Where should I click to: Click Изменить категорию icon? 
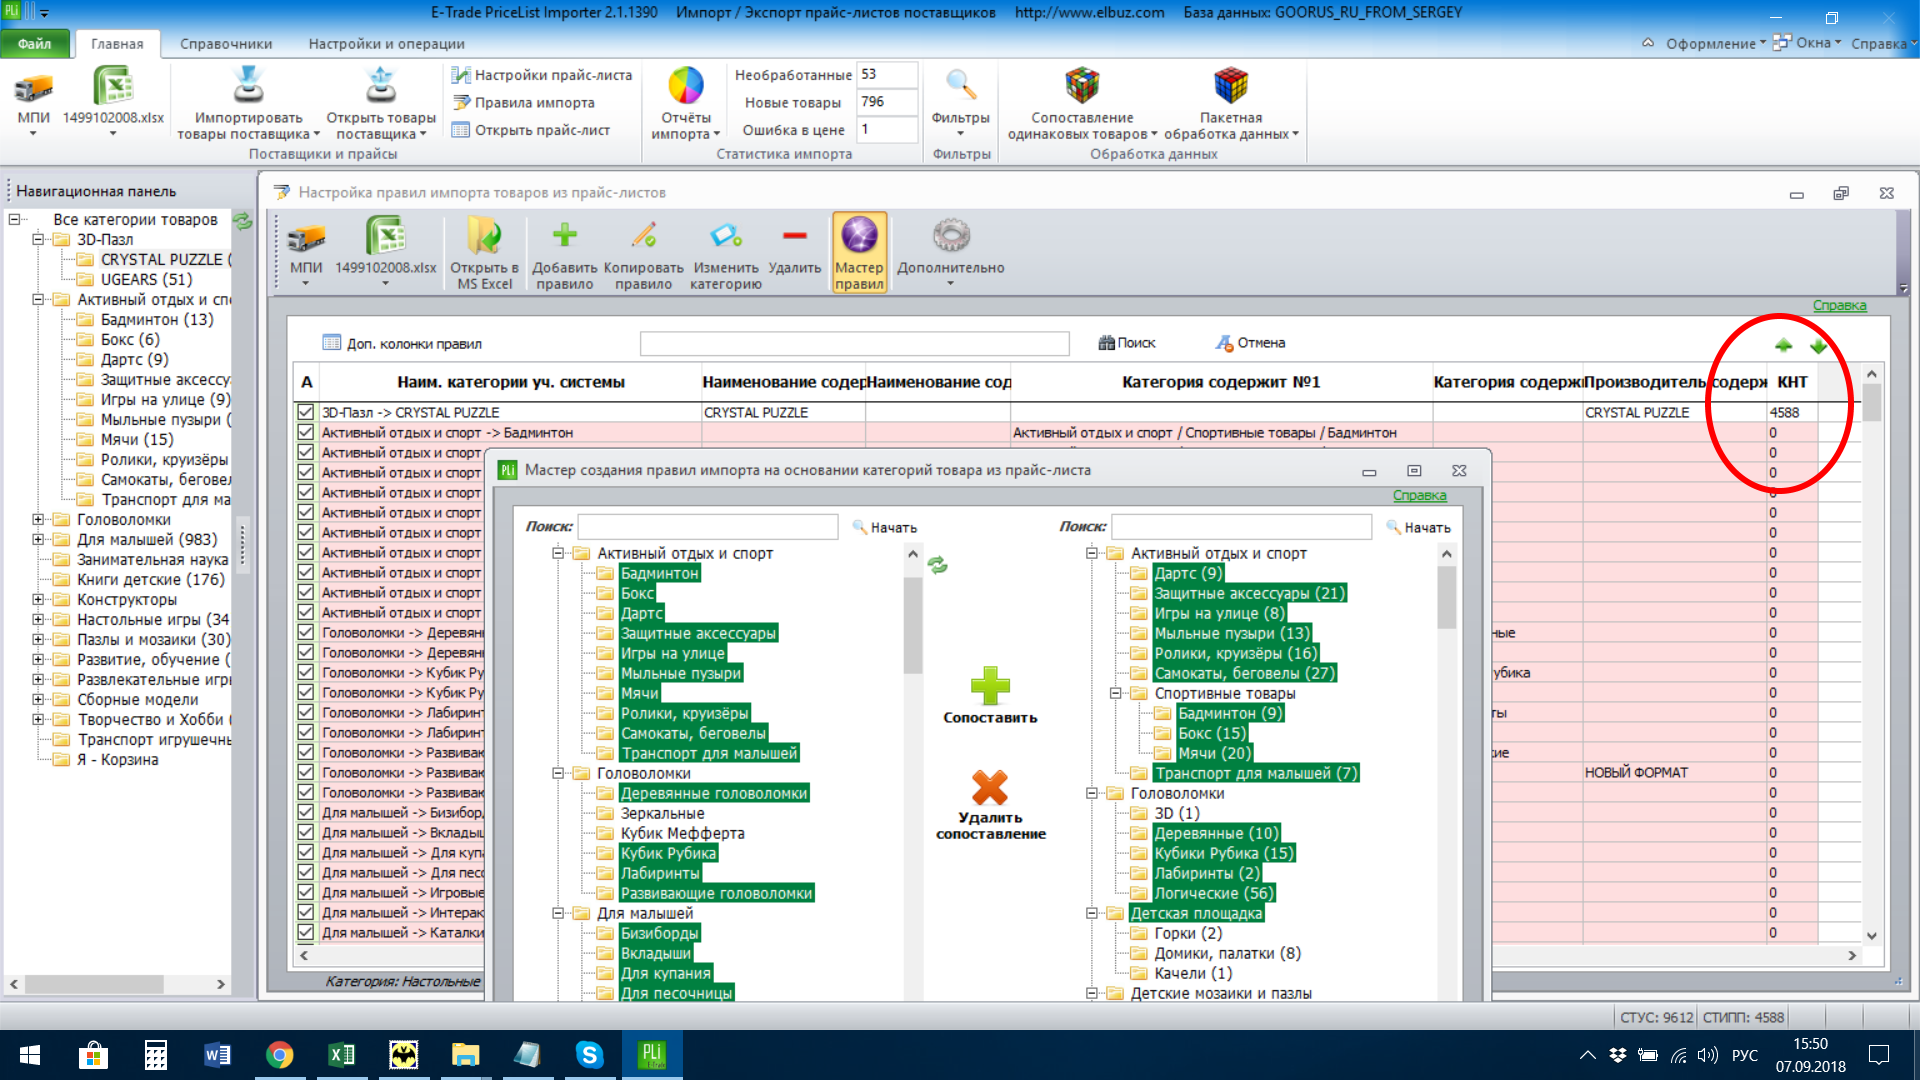(x=726, y=236)
